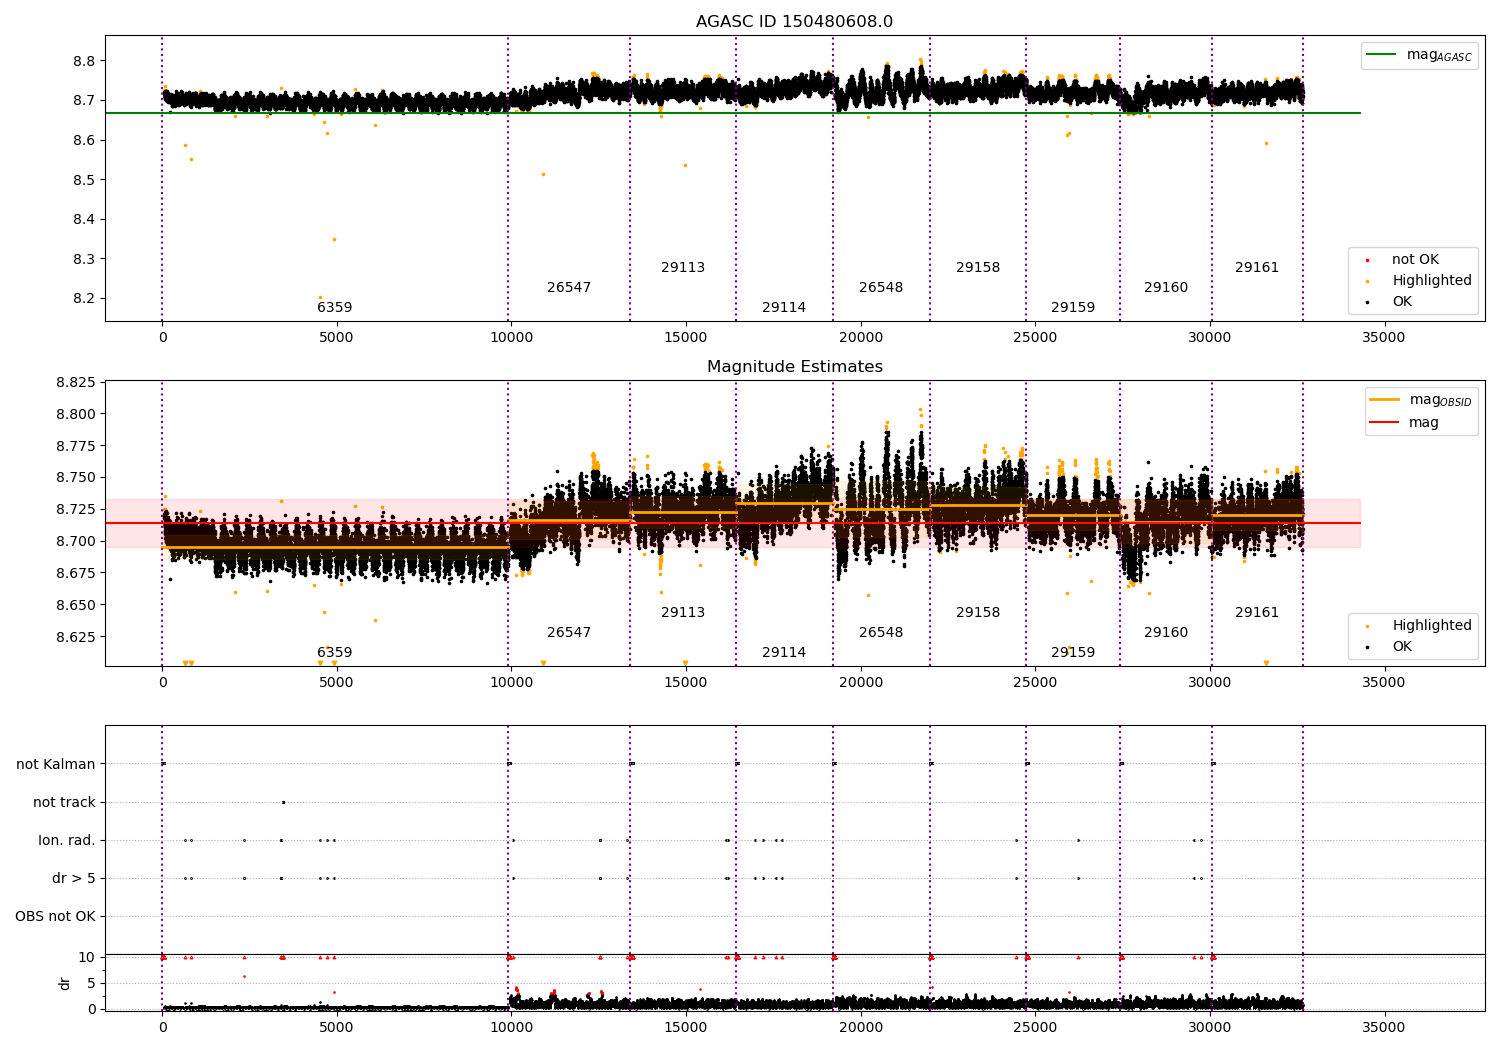
Task: Click the OBSID label 29113 in middle plot
Action: coord(683,613)
